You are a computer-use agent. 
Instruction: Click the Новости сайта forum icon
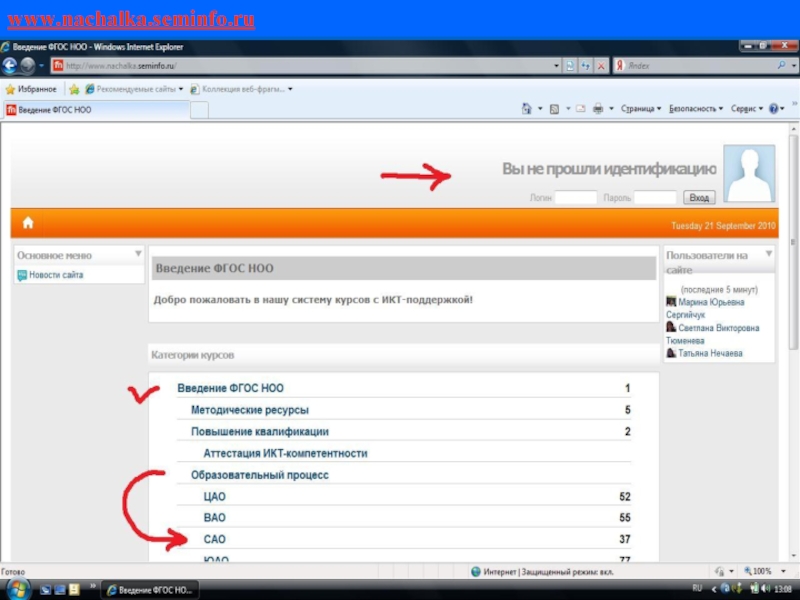[22, 276]
